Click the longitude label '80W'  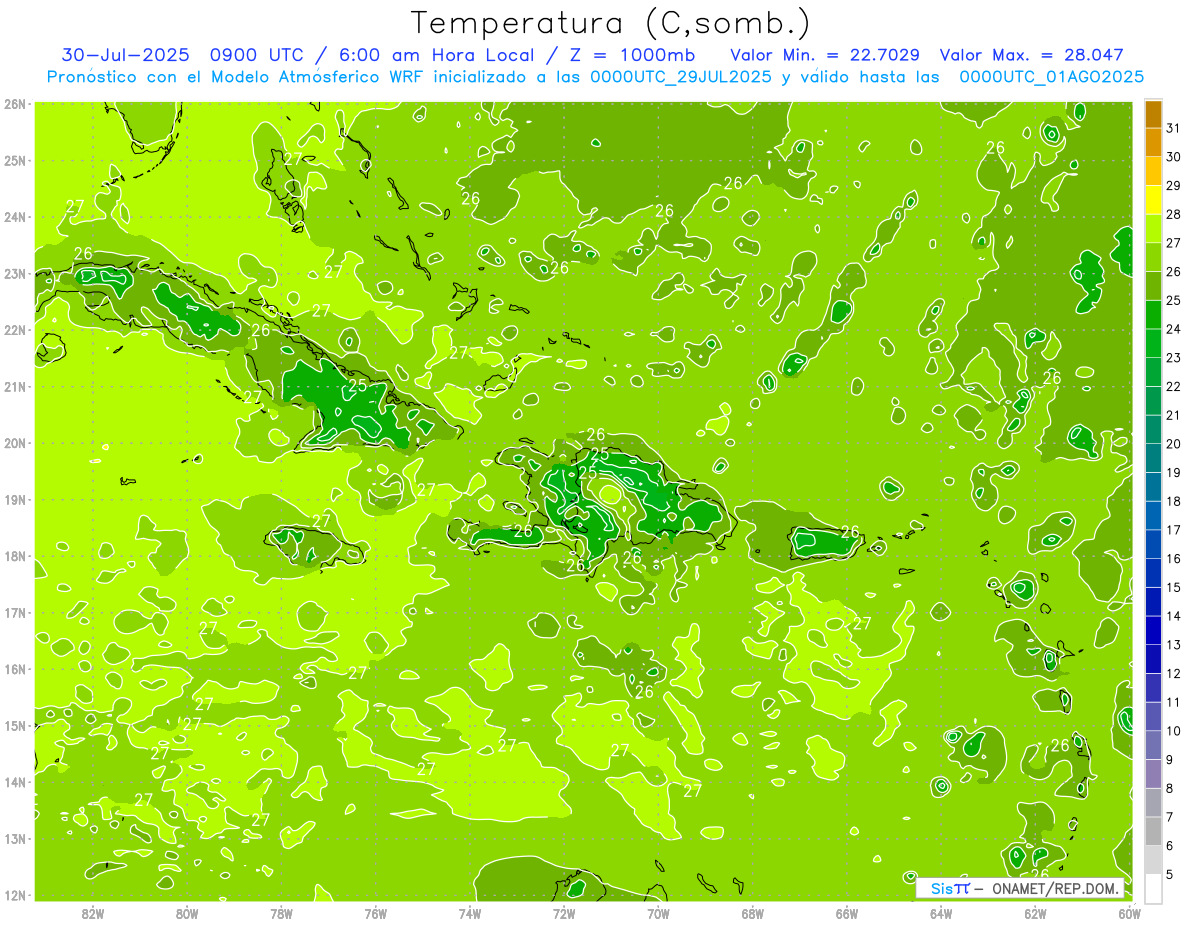(x=187, y=913)
